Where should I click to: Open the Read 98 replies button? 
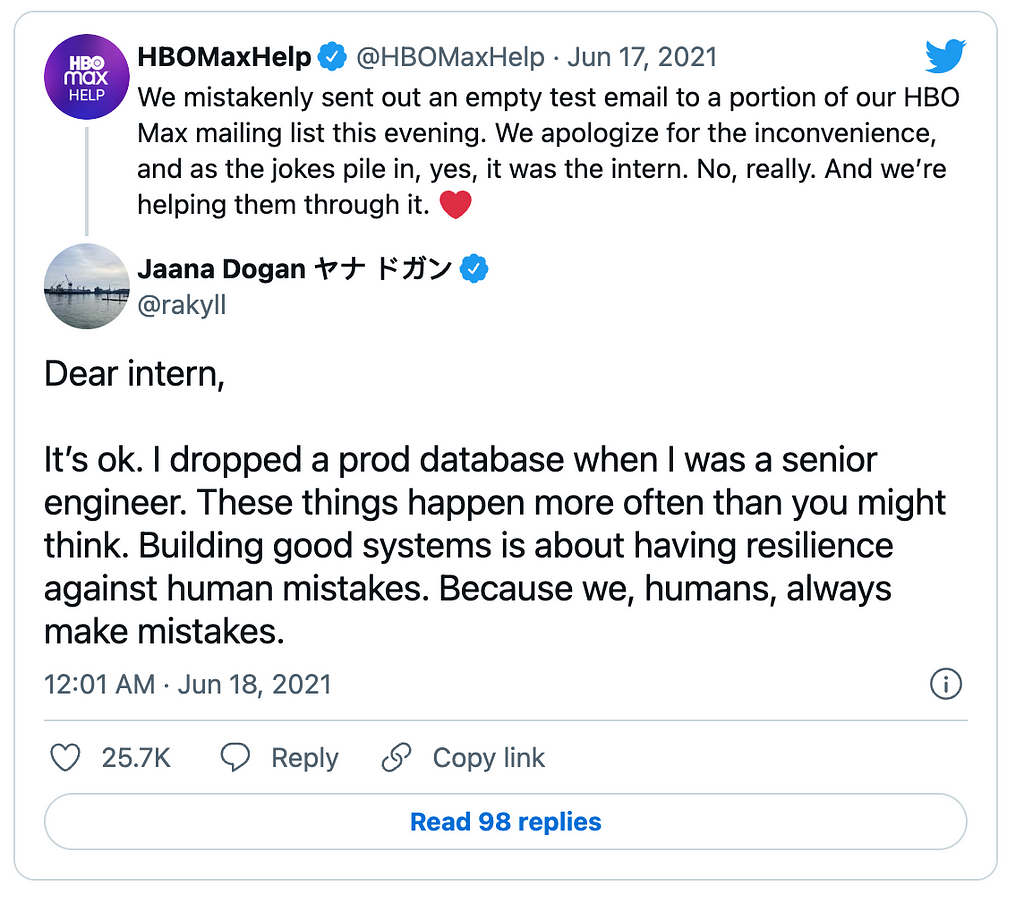(505, 822)
